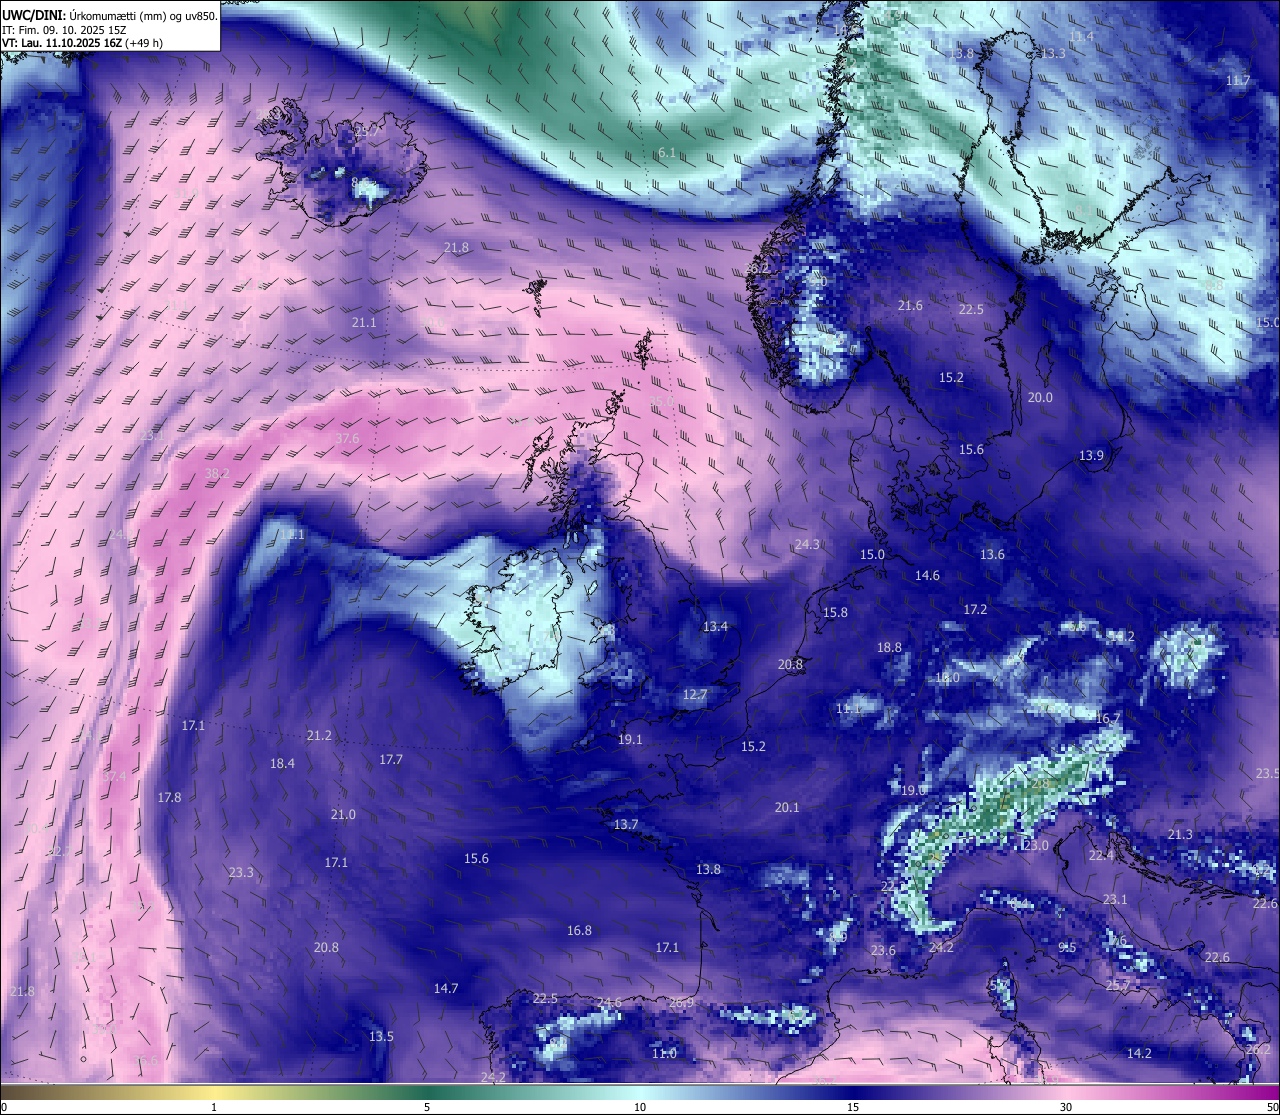Click the 25.7 value over southern Italy
Image resolution: width=1280 pixels, height=1115 pixels.
coord(1117,985)
